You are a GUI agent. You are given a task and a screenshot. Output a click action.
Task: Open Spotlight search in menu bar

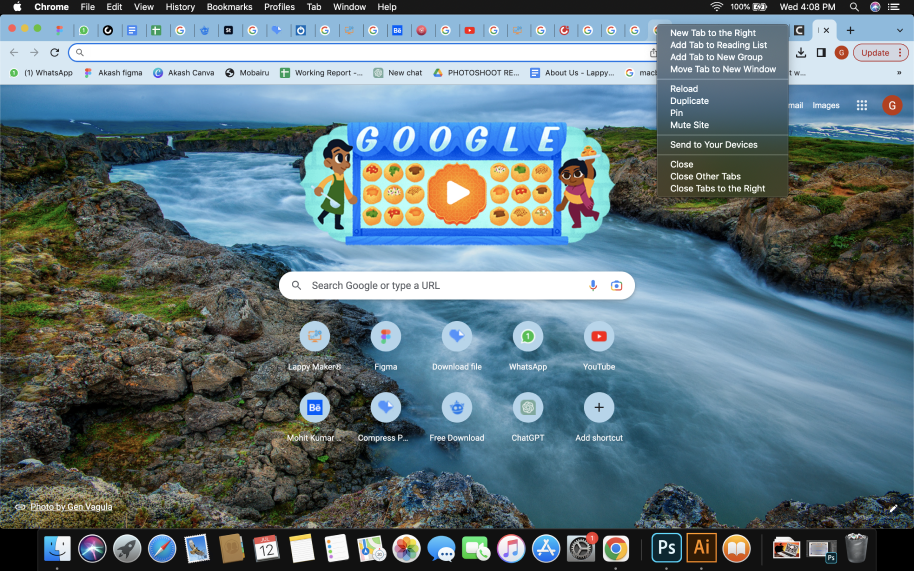[854, 7]
